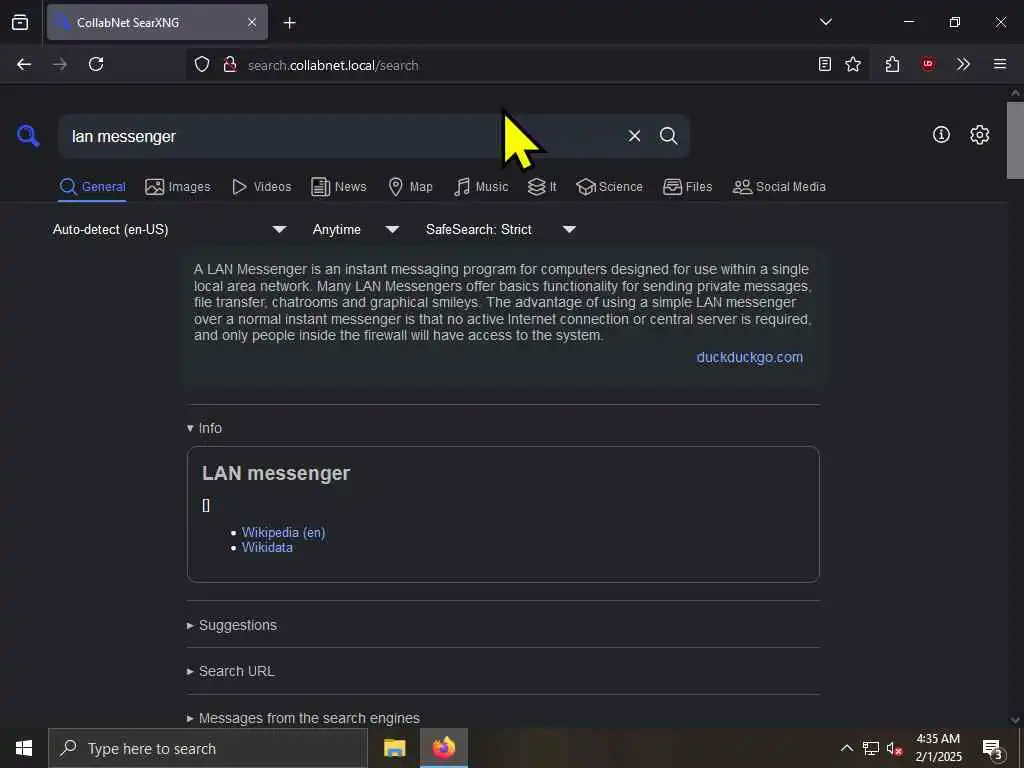The height and width of the screenshot is (768, 1024).
Task: Switch to the Science category tab
Action: 609,187
